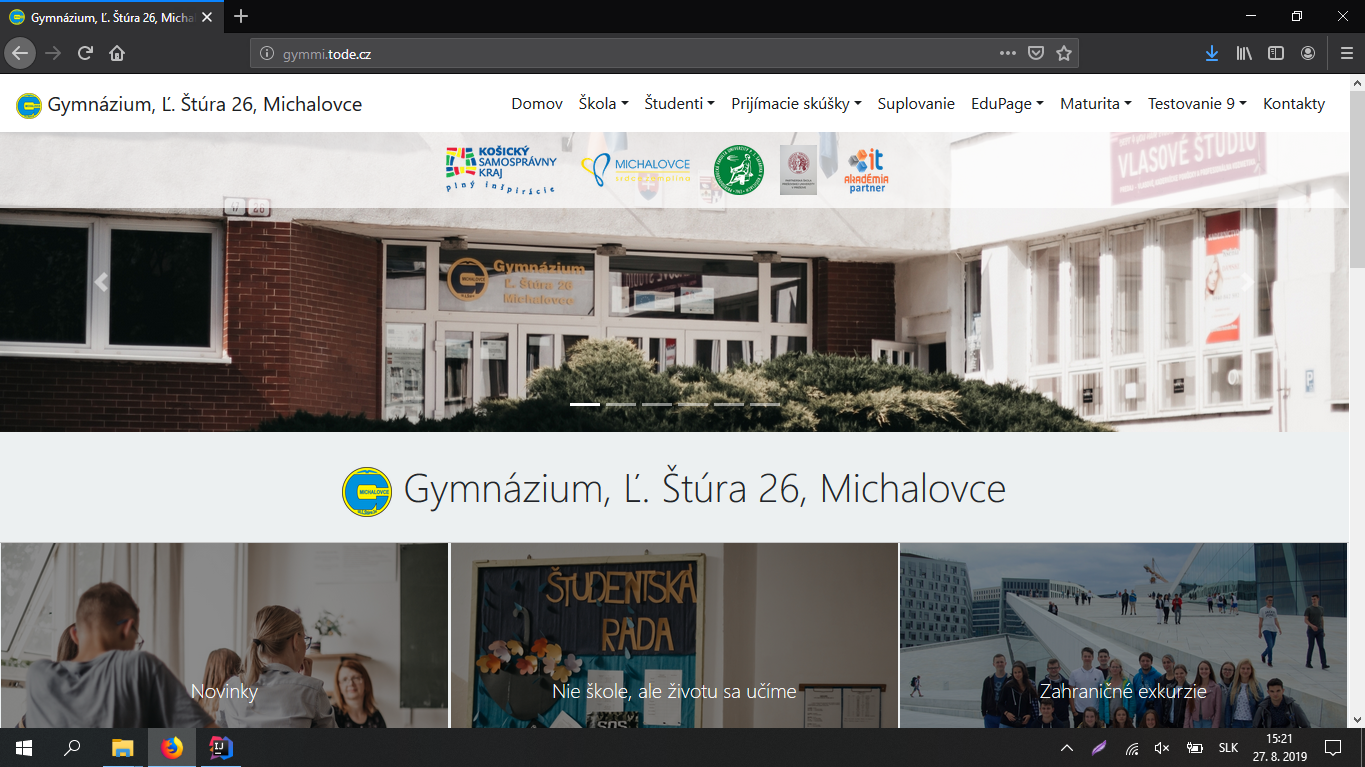This screenshot has width=1365, height=767.
Task: Open File Explorer from taskbar
Action: pos(122,747)
